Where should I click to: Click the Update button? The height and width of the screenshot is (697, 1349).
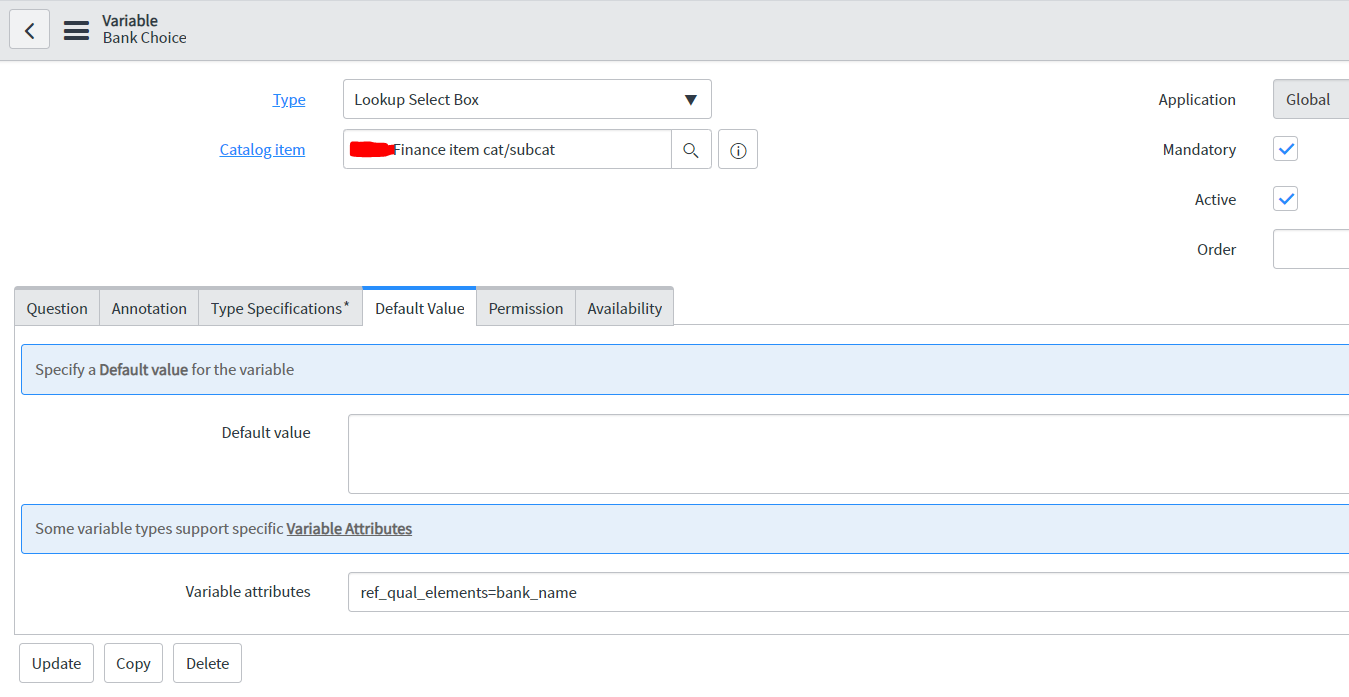point(56,662)
